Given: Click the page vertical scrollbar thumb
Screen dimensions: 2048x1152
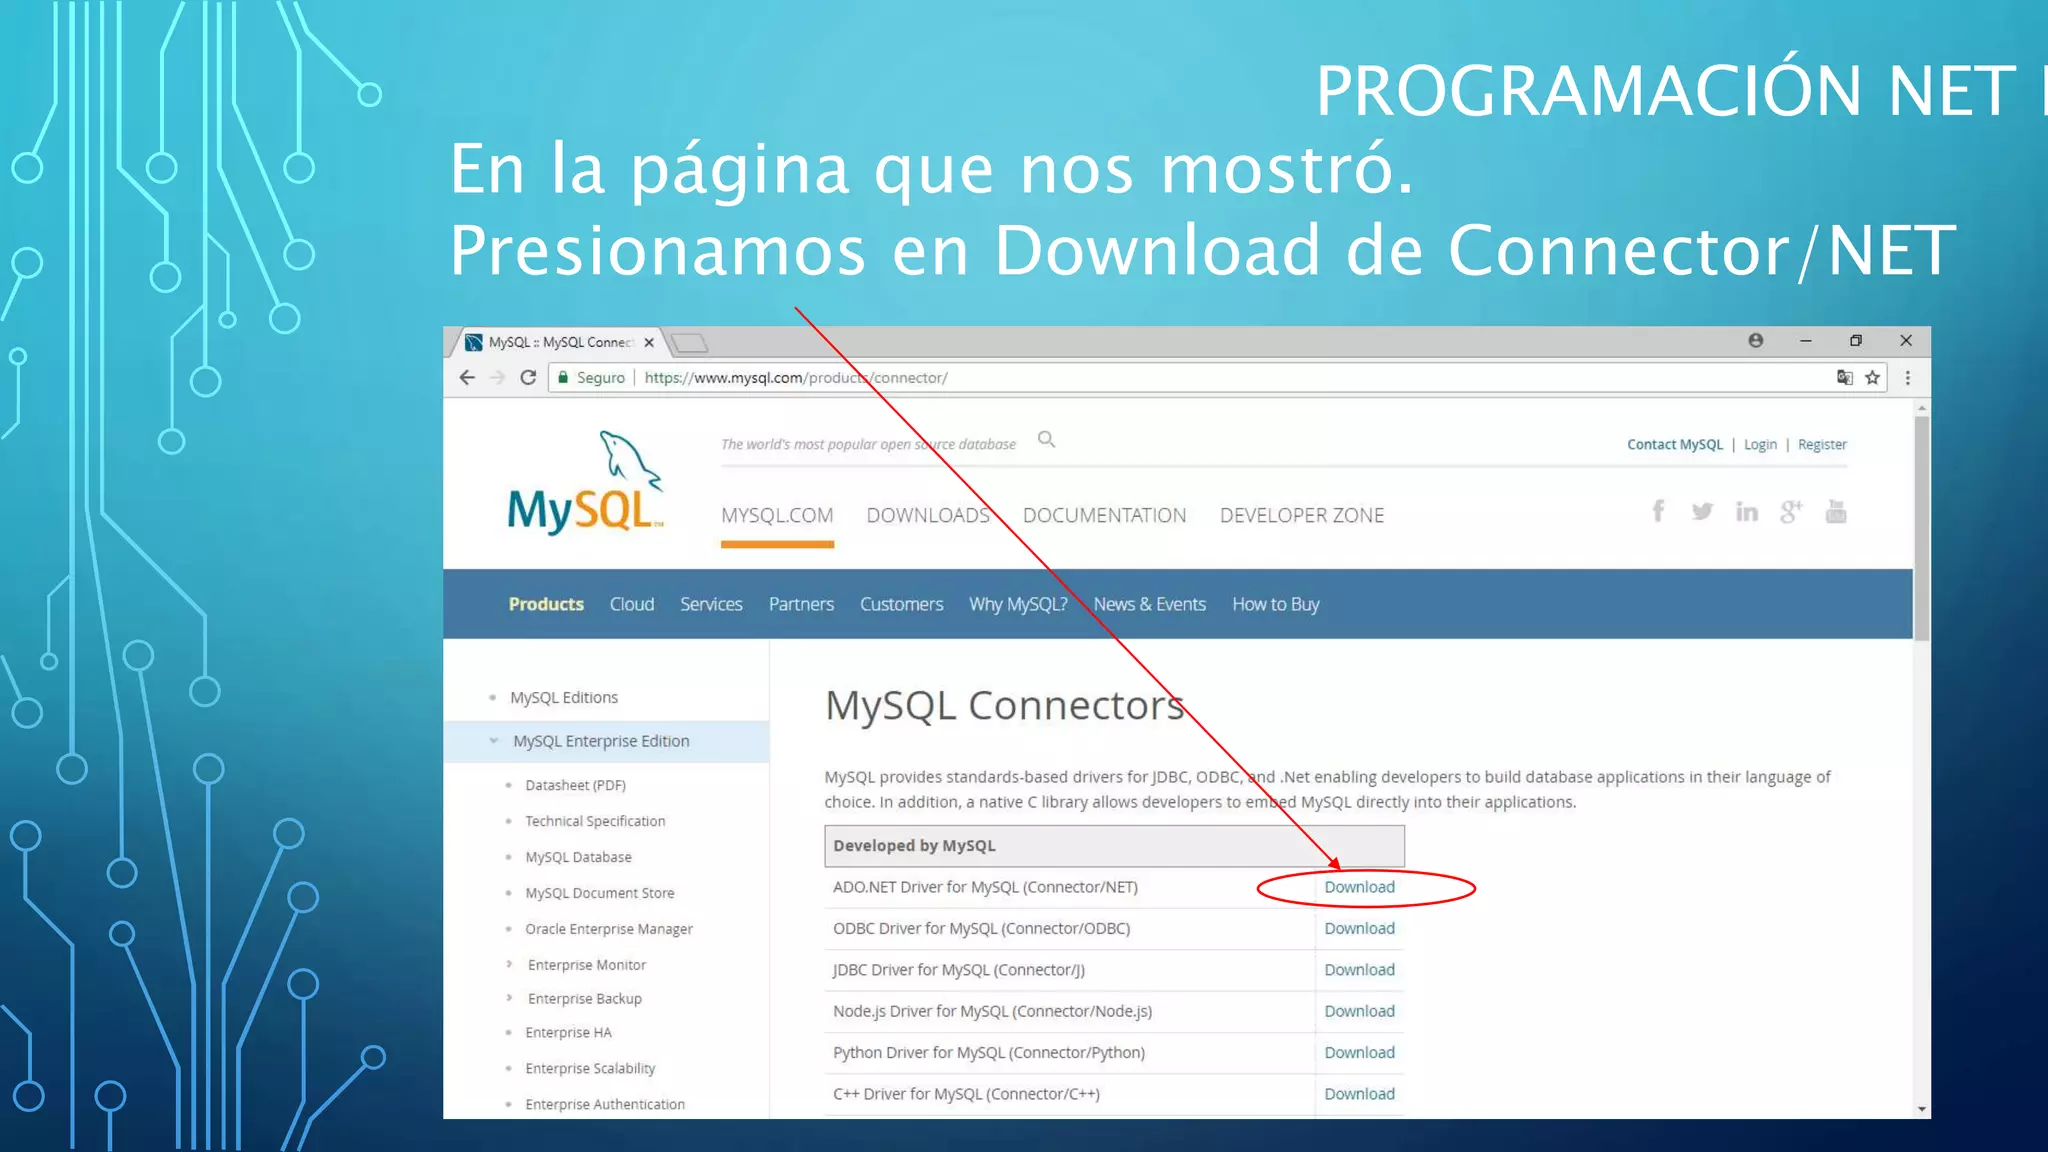Looking at the screenshot, I should pyautogui.click(x=1921, y=529).
